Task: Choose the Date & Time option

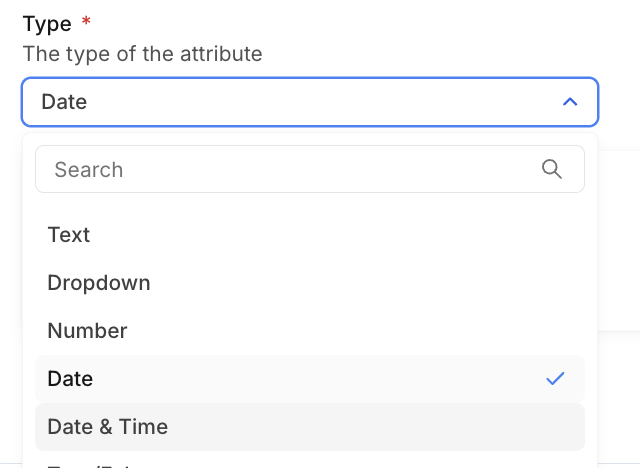Action: coord(108,427)
